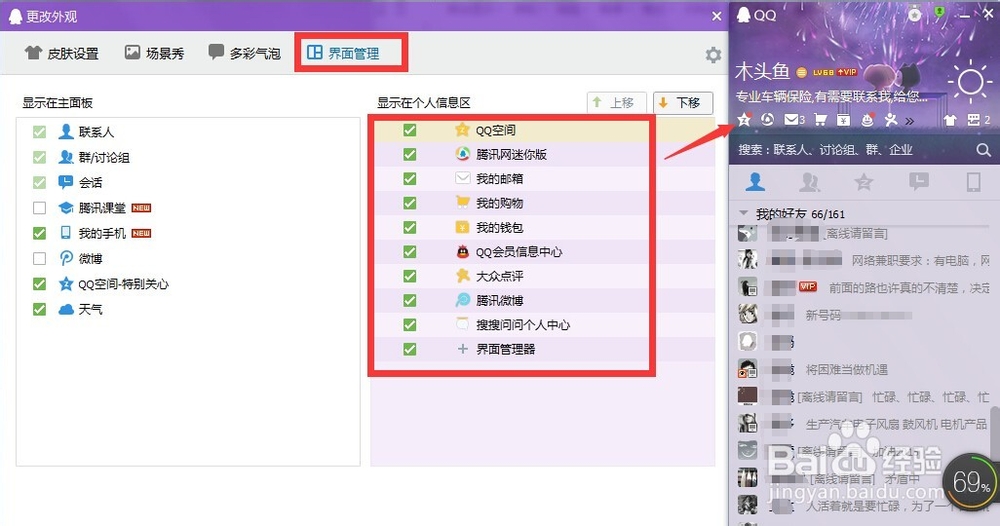This screenshot has width=1000, height=526.
Task: Switch to the 场景秀 tab
Action: pyautogui.click(x=154, y=53)
